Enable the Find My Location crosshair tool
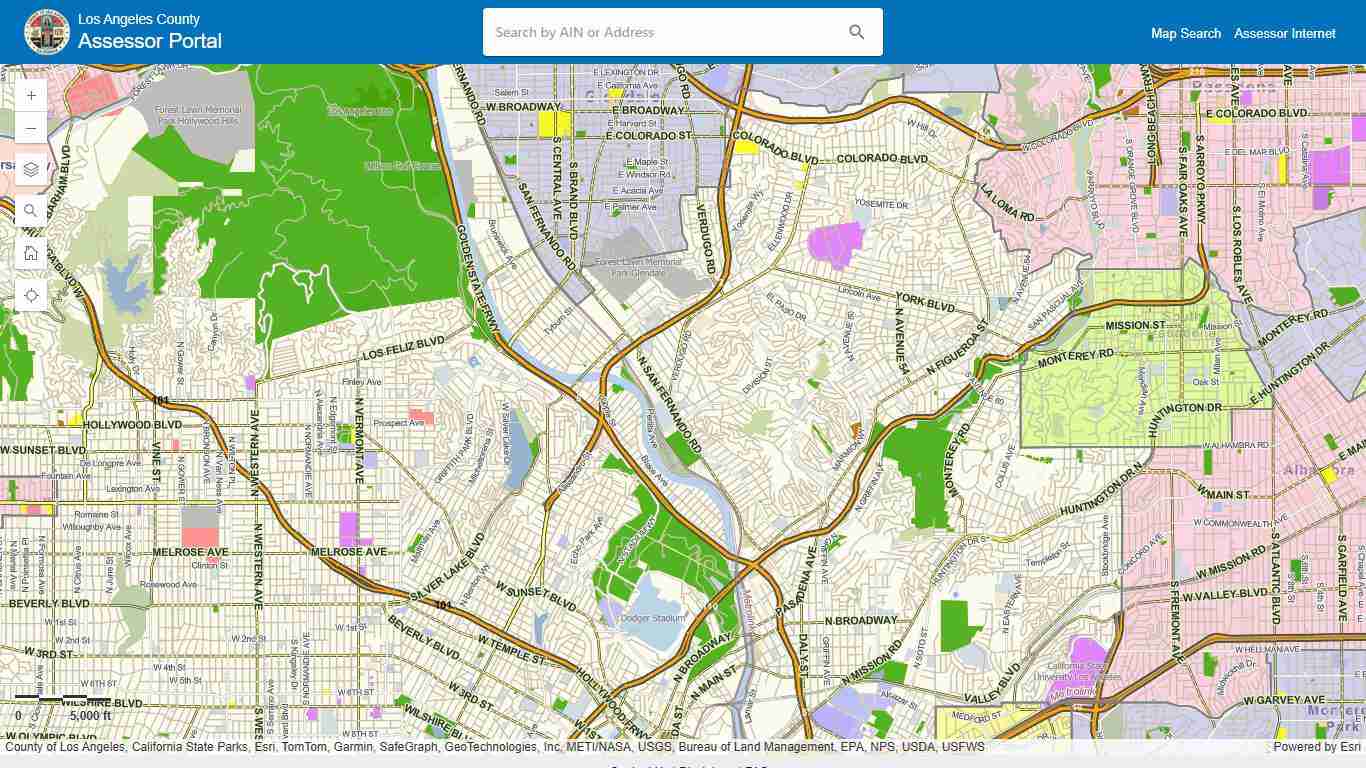This screenshot has height=768, width=1366. point(31,295)
